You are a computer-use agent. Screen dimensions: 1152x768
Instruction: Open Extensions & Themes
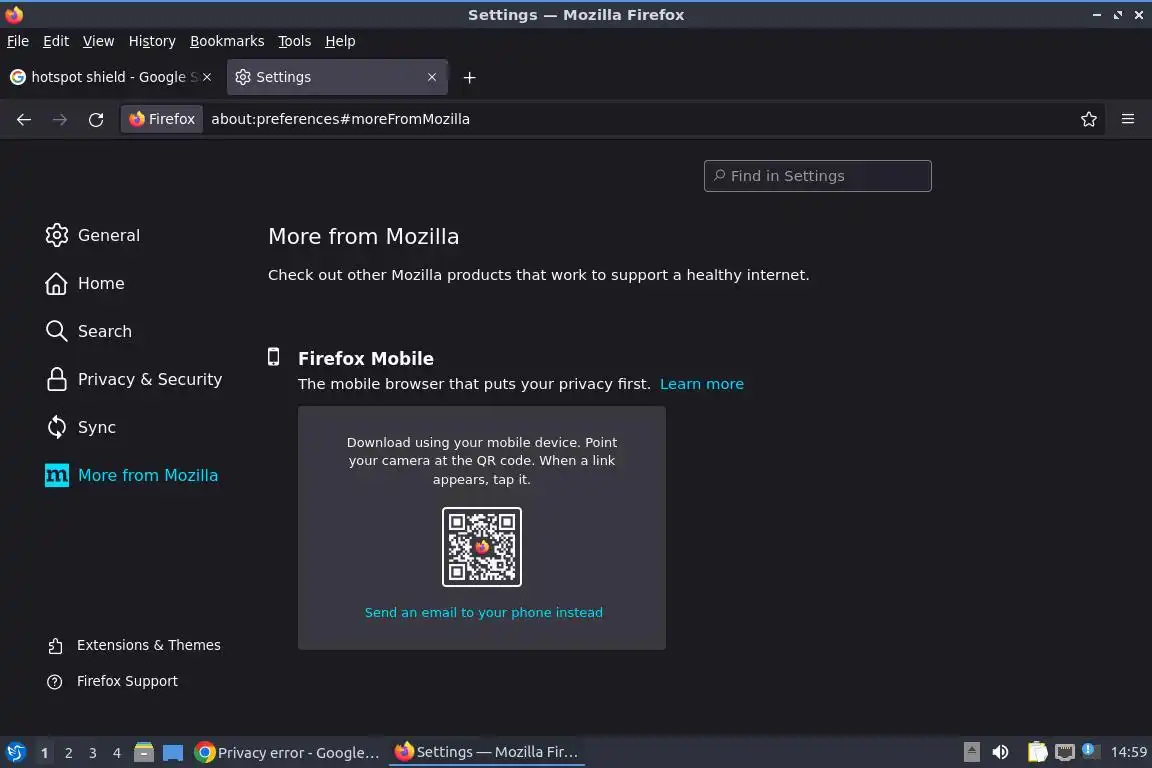tap(134, 645)
